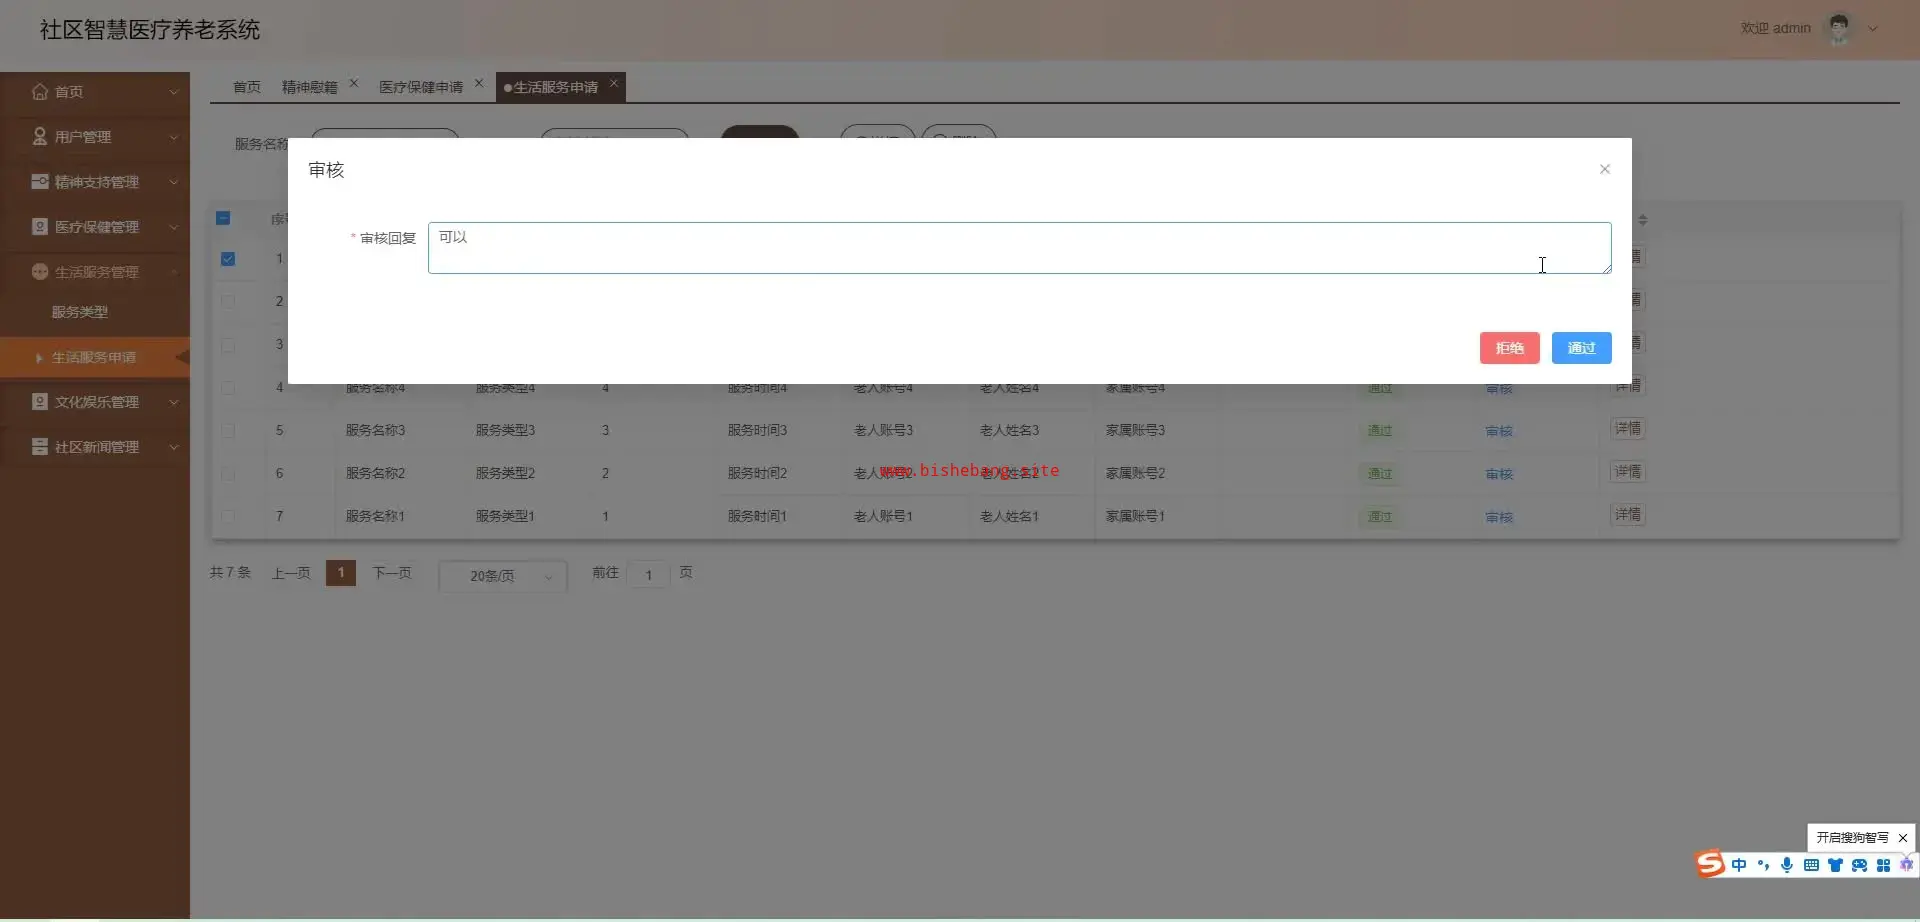Click the home icon beside 首页 in the sidebar

pyautogui.click(x=40, y=92)
